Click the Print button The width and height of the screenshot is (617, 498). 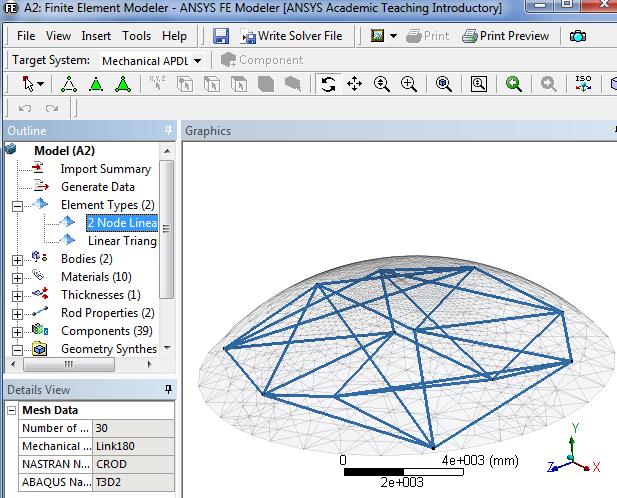(x=427, y=36)
